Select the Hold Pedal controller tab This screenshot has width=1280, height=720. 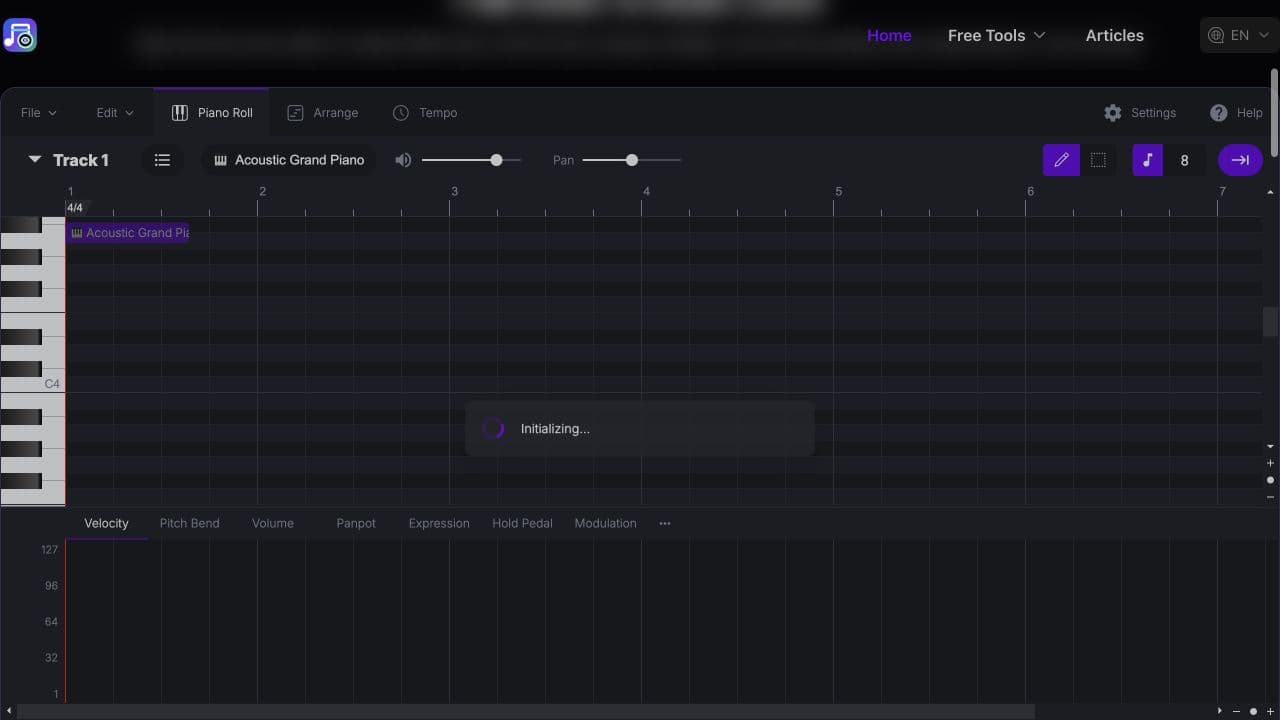[x=522, y=523]
